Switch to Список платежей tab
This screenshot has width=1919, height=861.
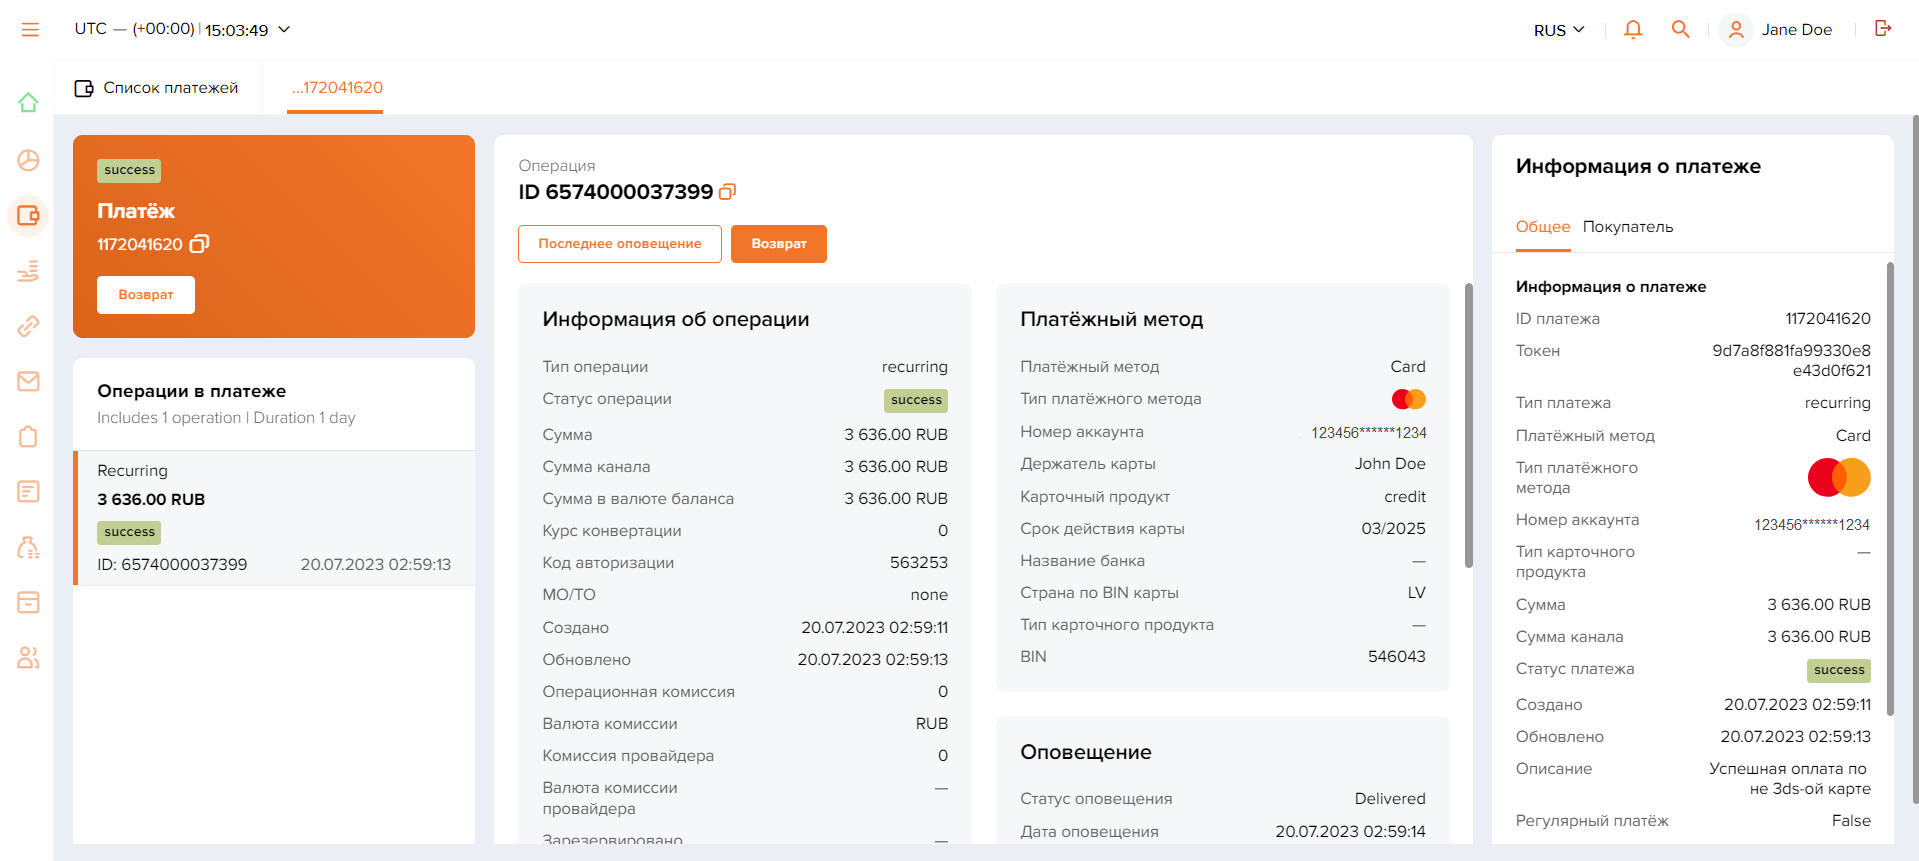click(158, 88)
